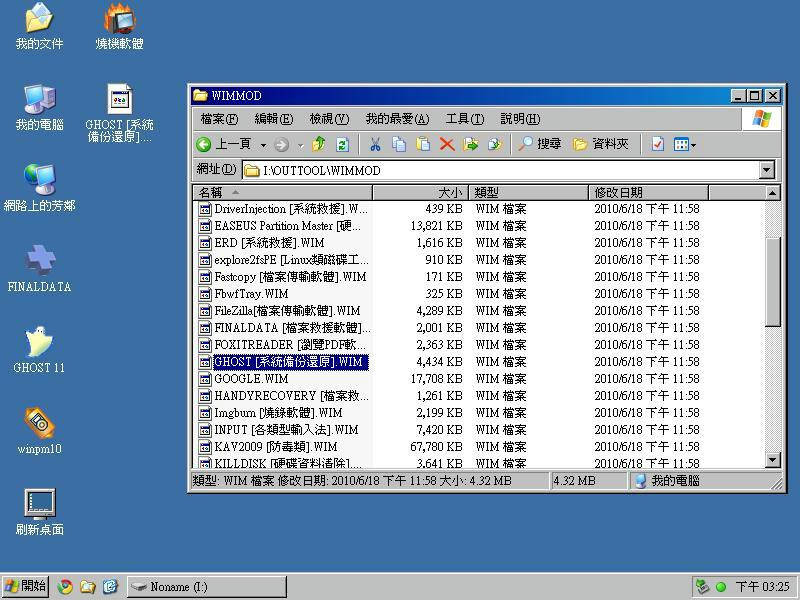Select GOOGLE.WIM in the file list
800x600 pixels.
tap(244, 379)
